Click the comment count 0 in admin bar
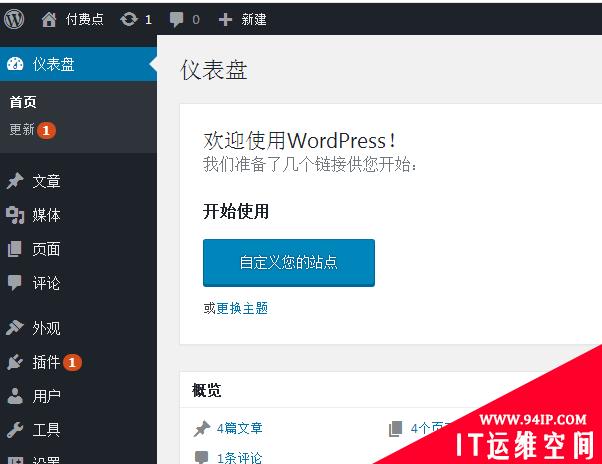This screenshot has width=602, height=464. tap(196, 20)
